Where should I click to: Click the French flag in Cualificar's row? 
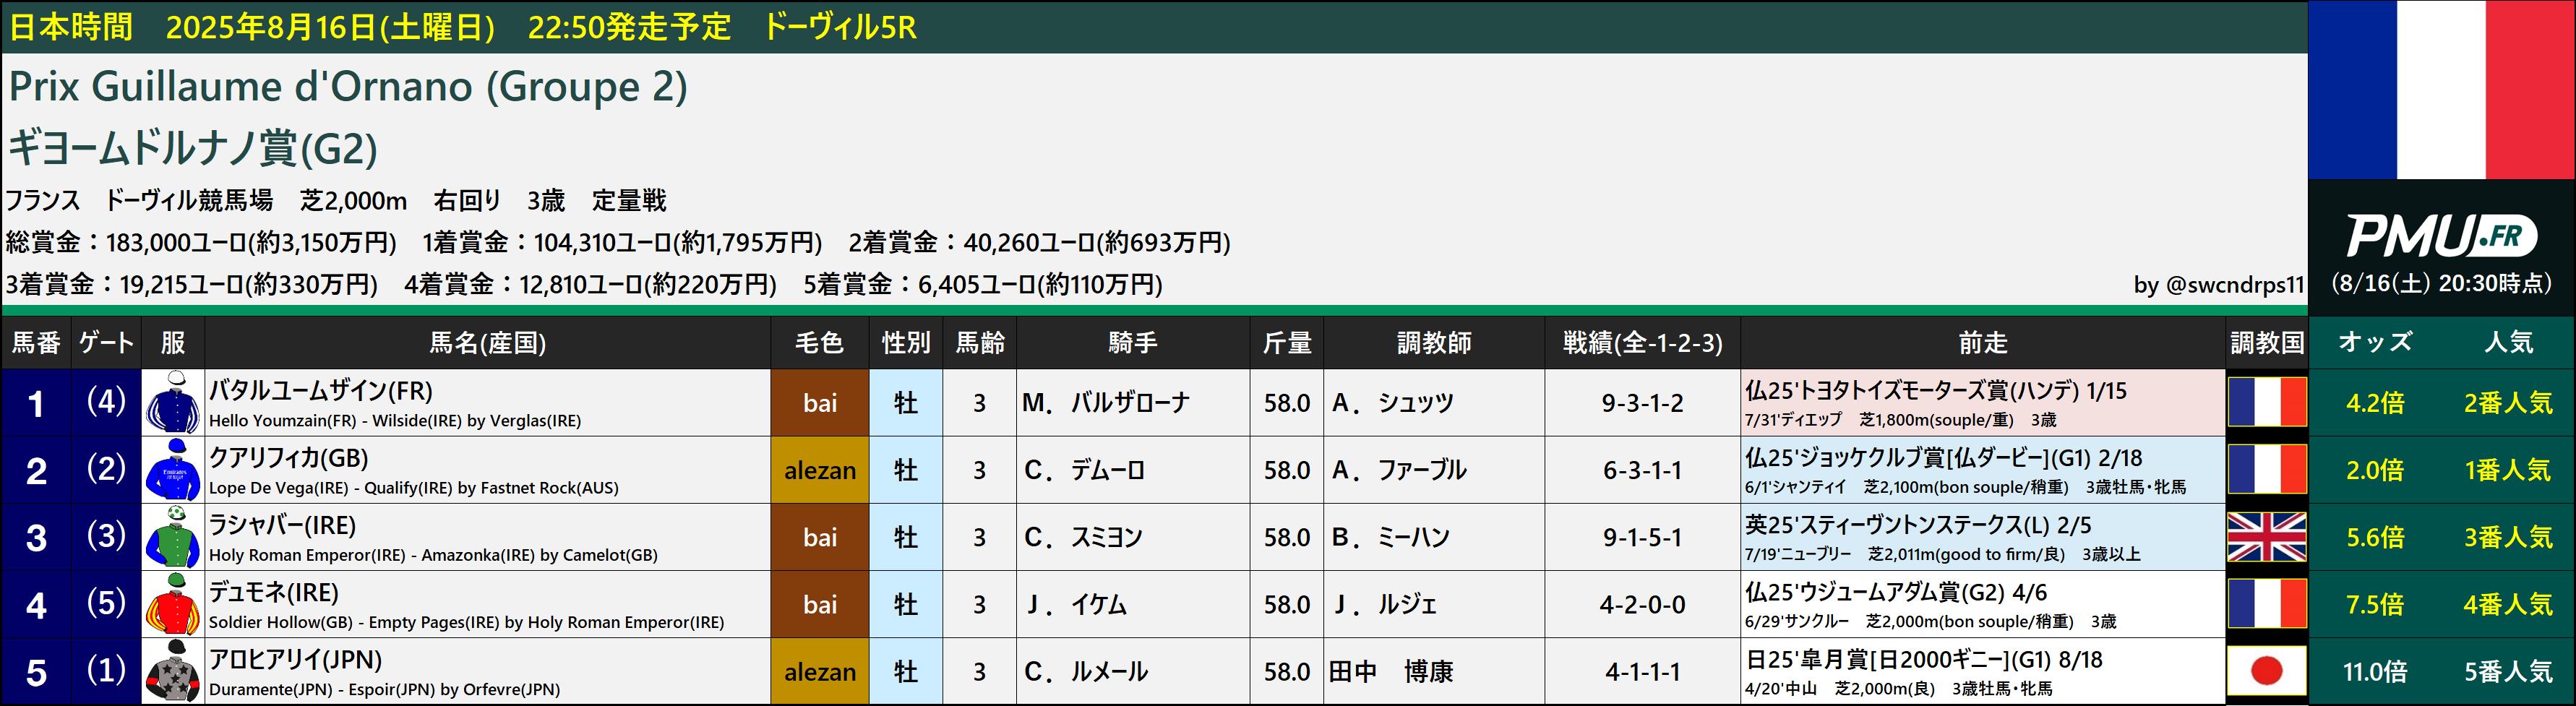tap(2266, 470)
